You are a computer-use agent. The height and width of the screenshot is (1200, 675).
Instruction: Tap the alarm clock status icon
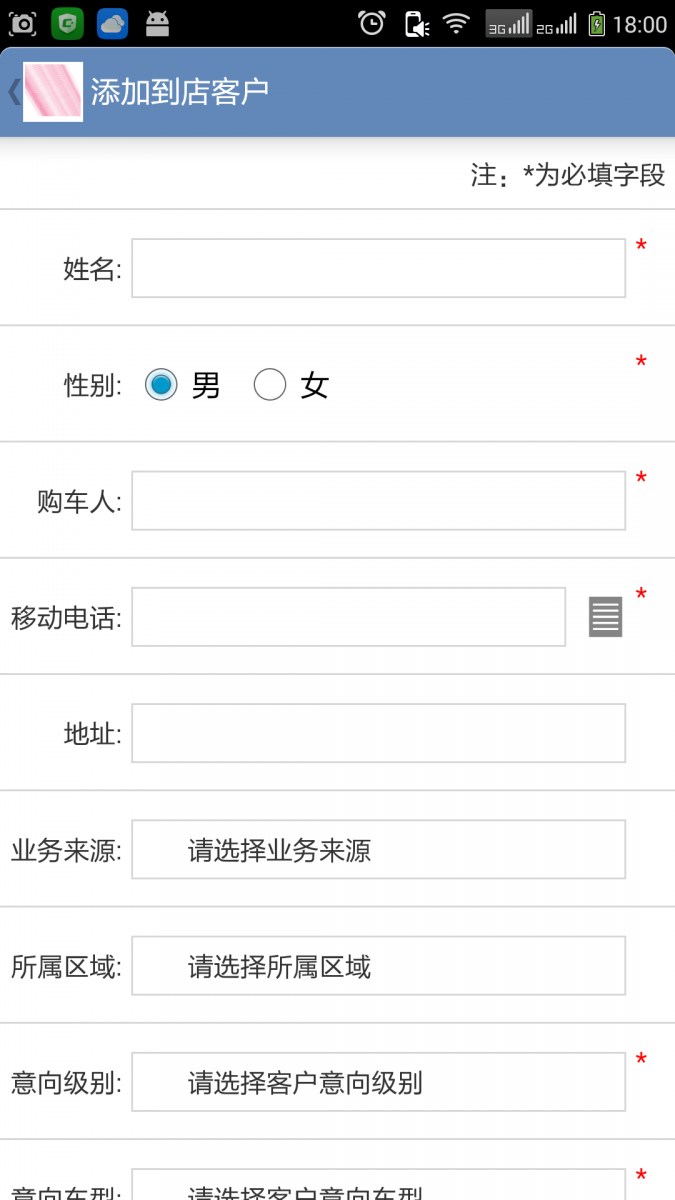click(372, 24)
